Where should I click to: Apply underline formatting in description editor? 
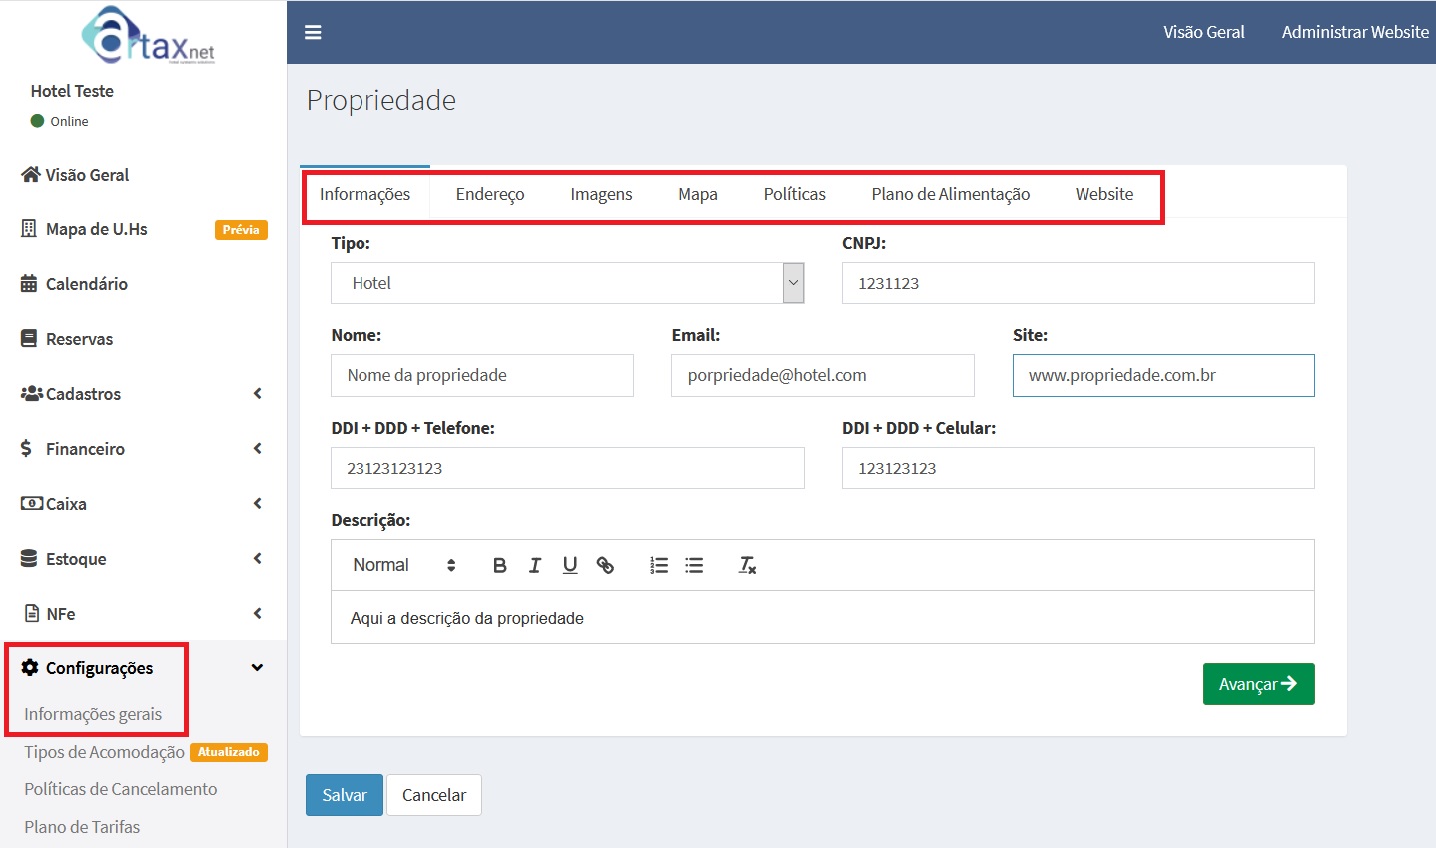click(570, 566)
